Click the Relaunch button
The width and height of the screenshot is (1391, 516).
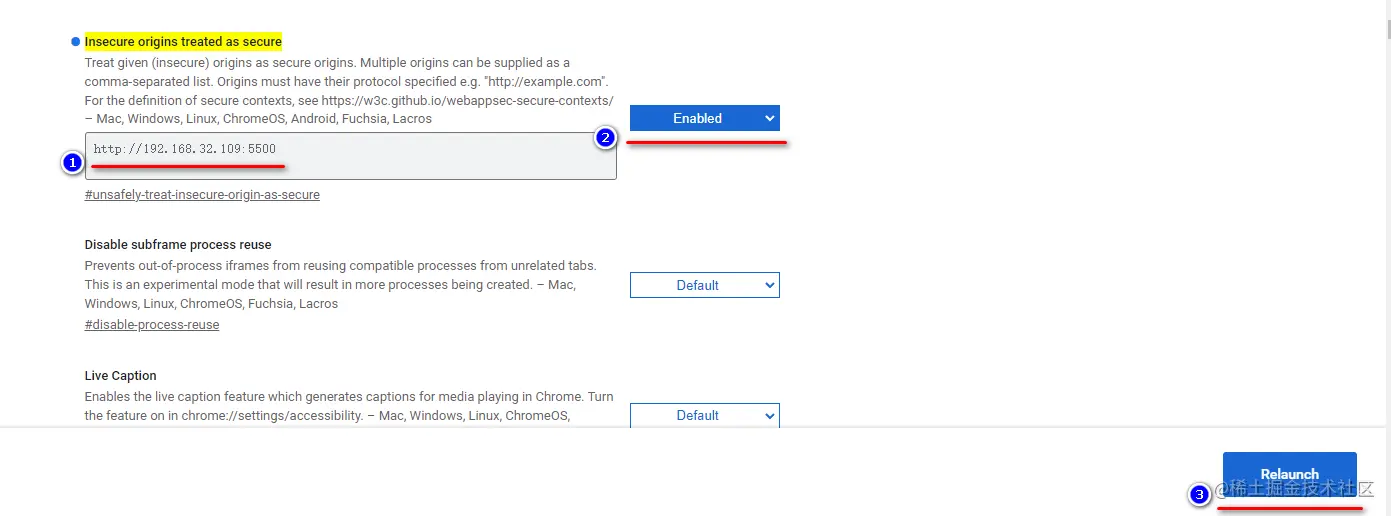[1289, 475]
